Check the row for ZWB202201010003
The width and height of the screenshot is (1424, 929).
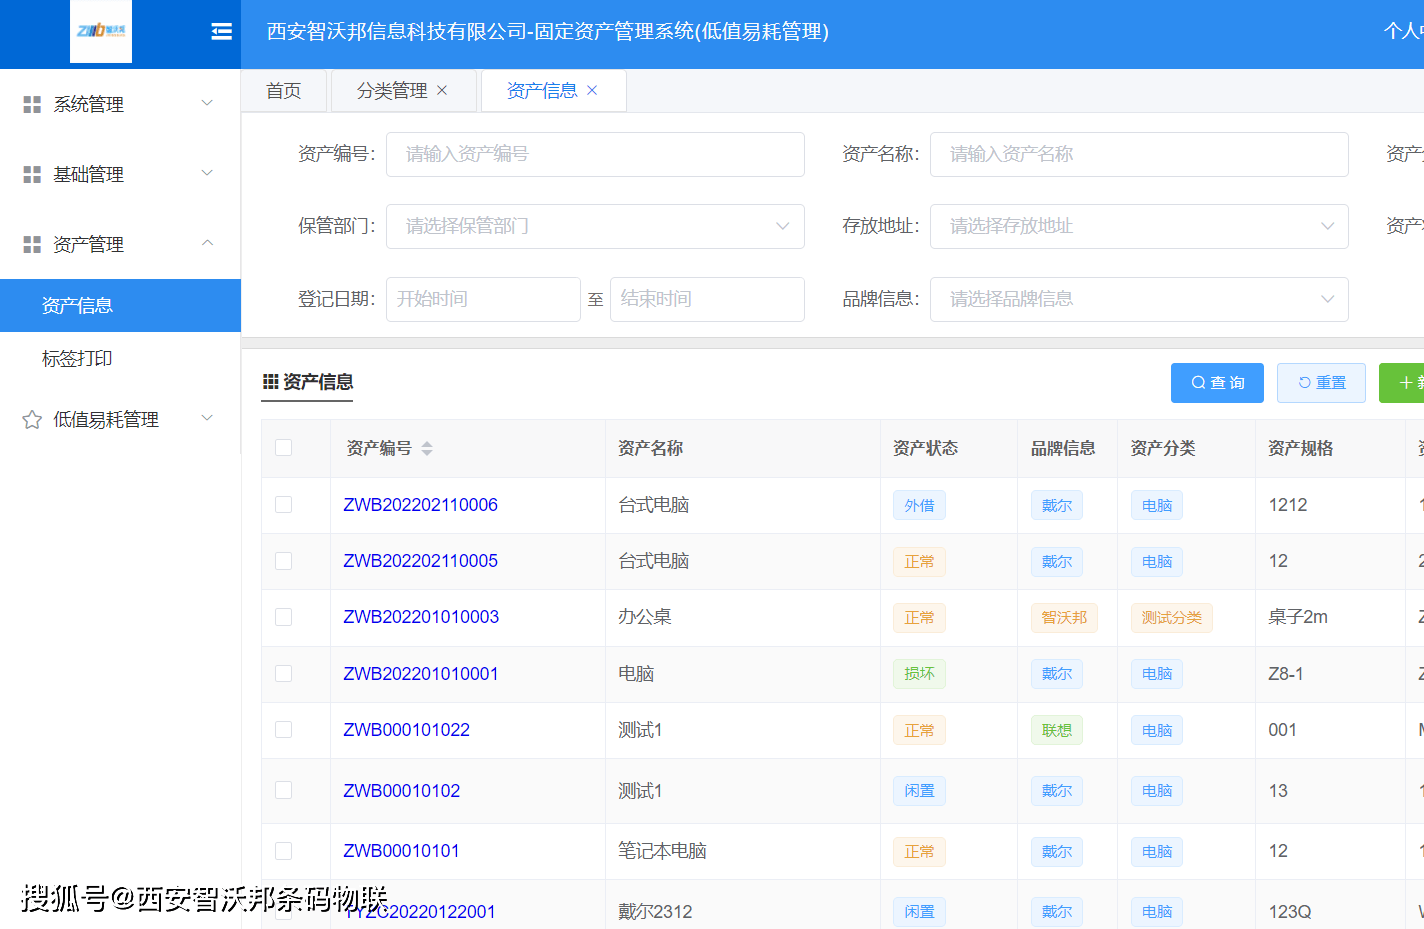284,617
